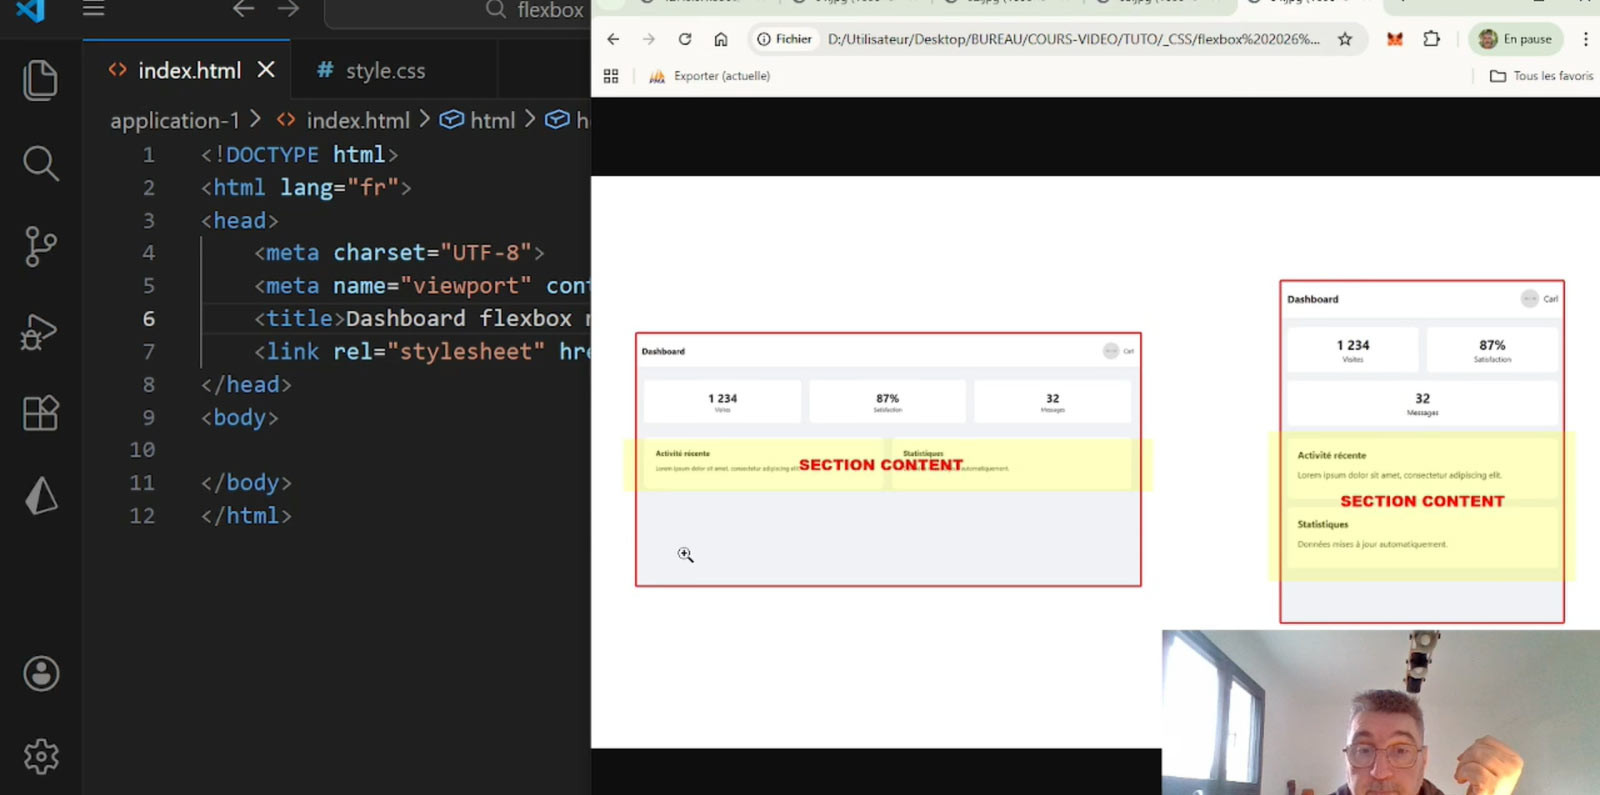
Task: Open the VS Code hamburger menu
Action: click(93, 9)
